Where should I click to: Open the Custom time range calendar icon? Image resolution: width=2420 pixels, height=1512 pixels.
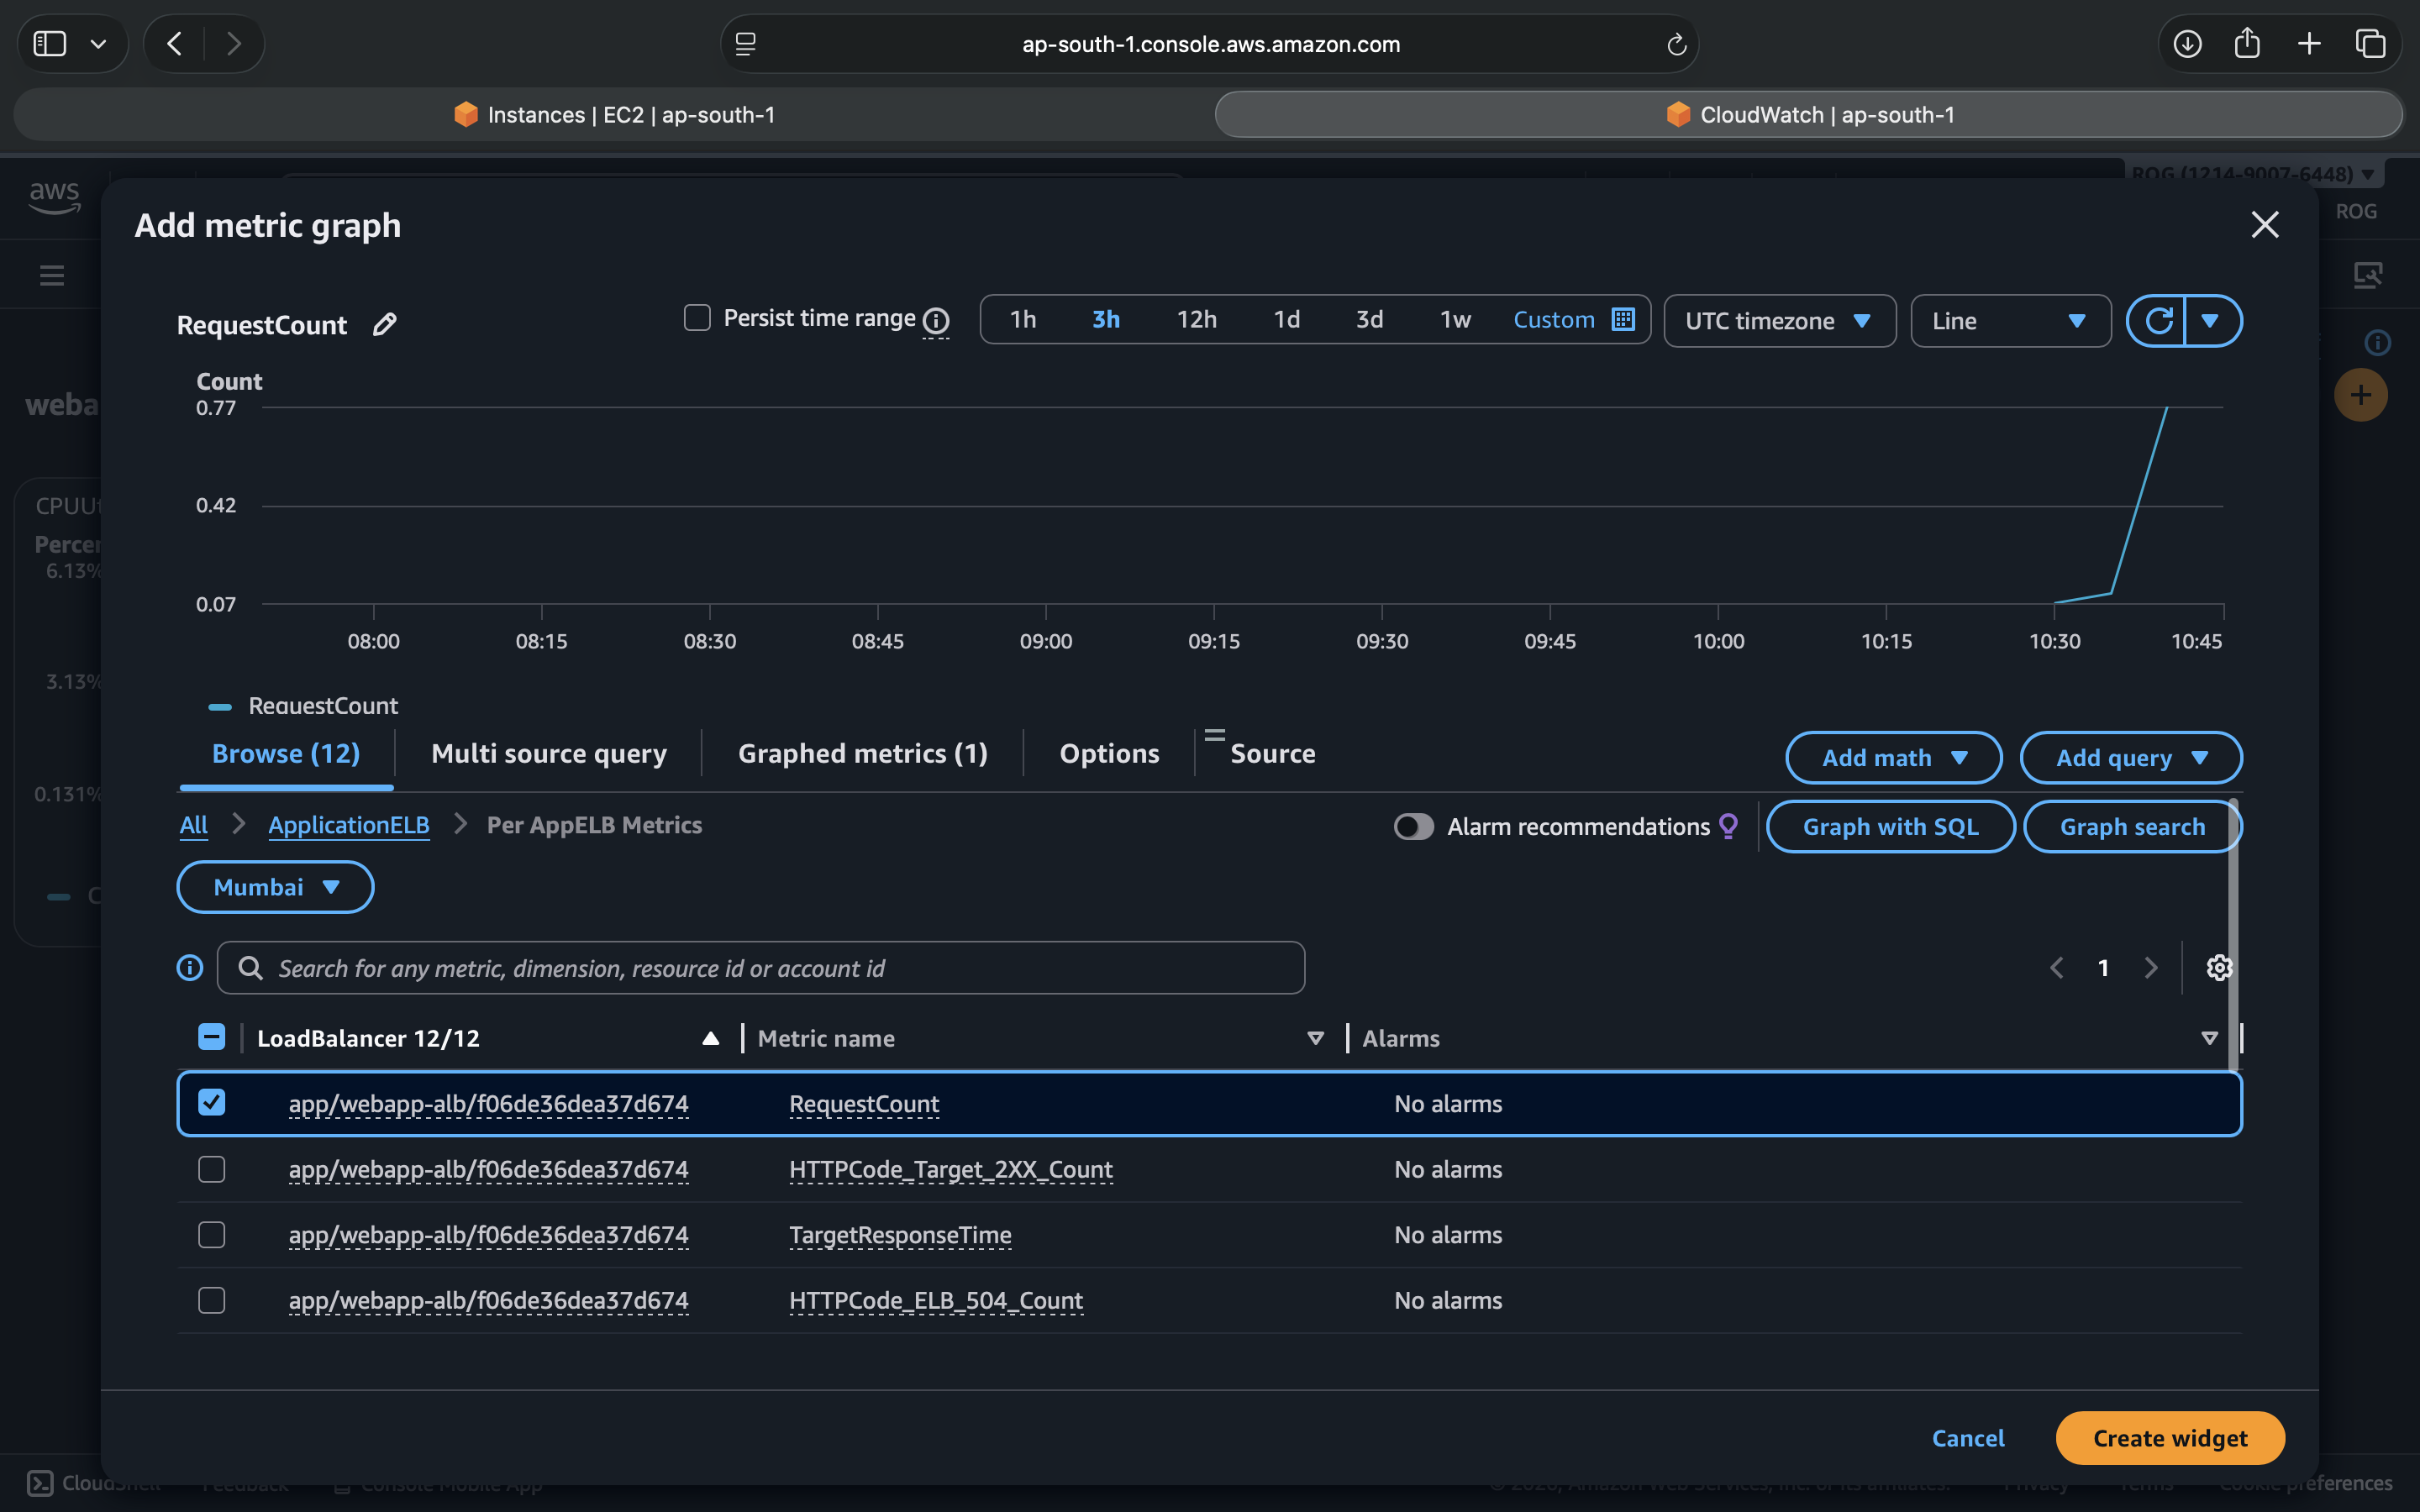point(1623,319)
